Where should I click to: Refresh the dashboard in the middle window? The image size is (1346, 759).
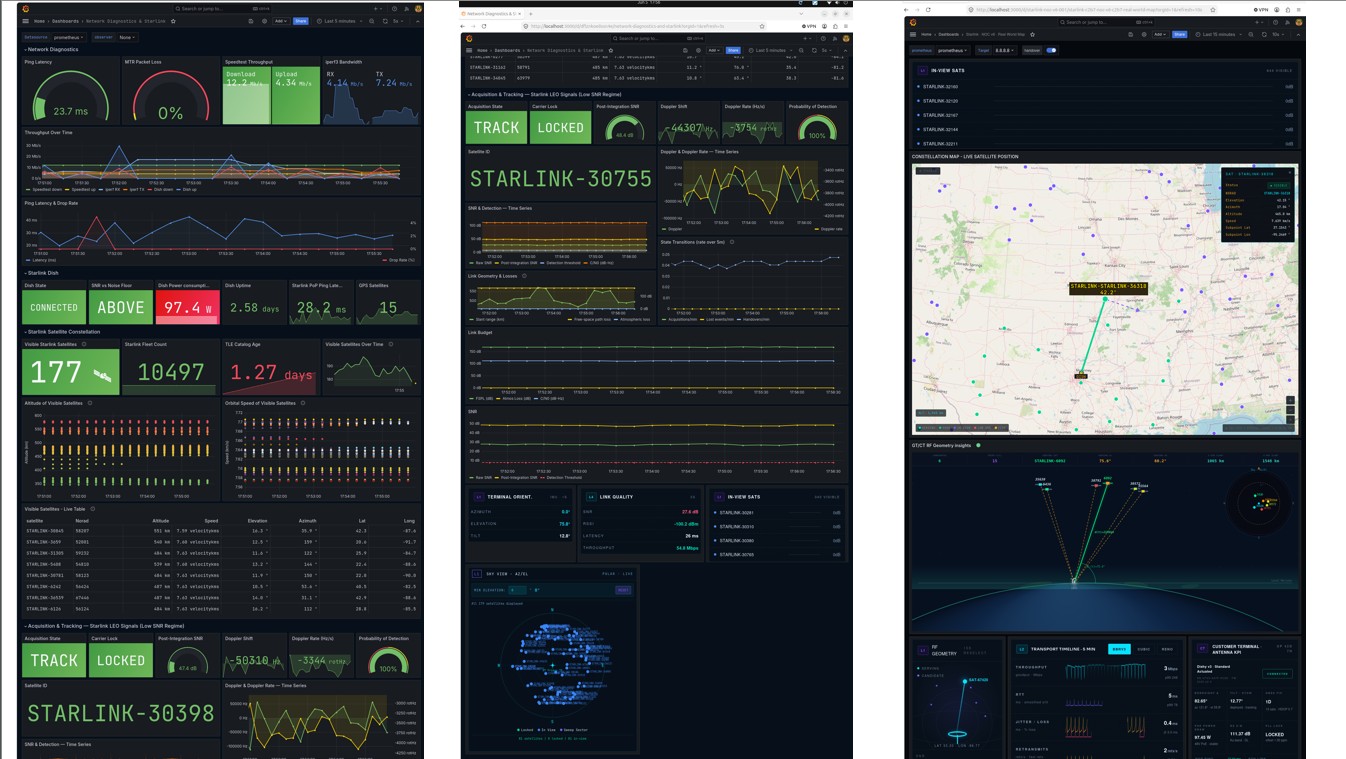(815, 50)
